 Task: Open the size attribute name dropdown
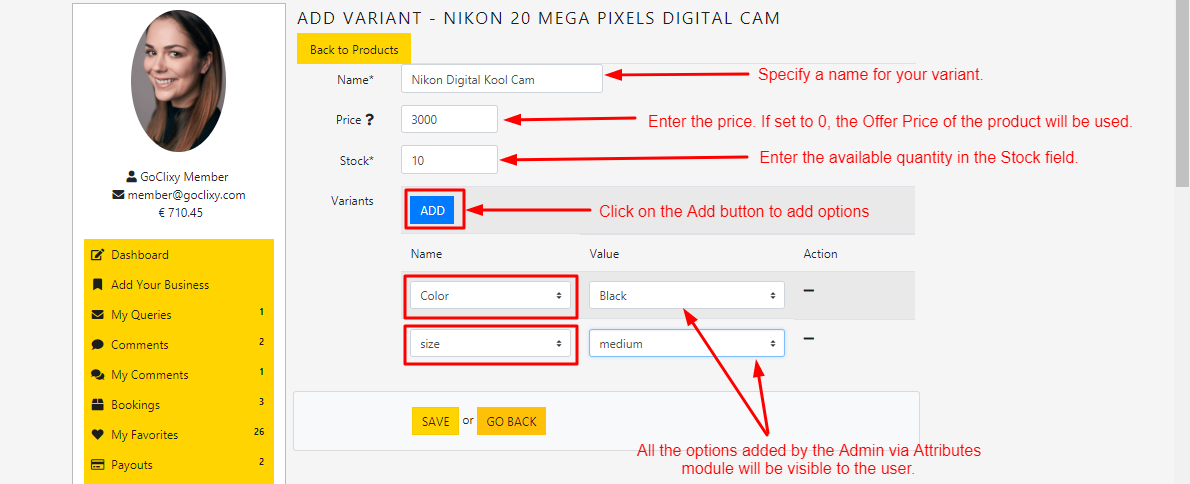(490, 344)
